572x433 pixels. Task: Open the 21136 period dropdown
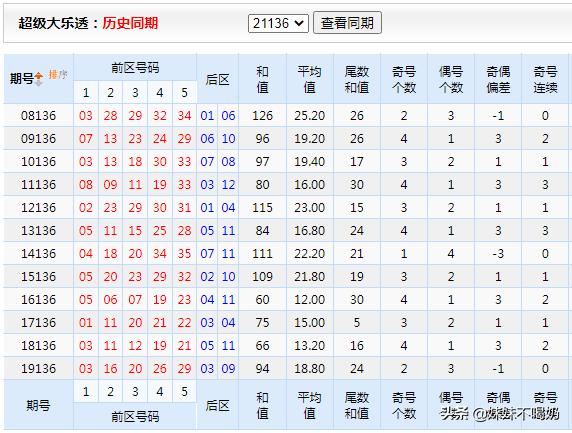[x=278, y=23]
